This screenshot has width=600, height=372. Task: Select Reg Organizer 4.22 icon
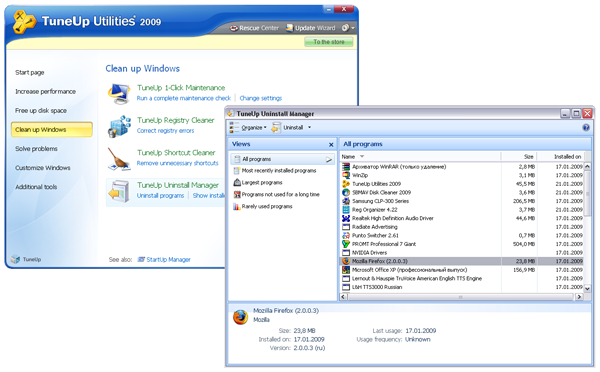click(346, 210)
